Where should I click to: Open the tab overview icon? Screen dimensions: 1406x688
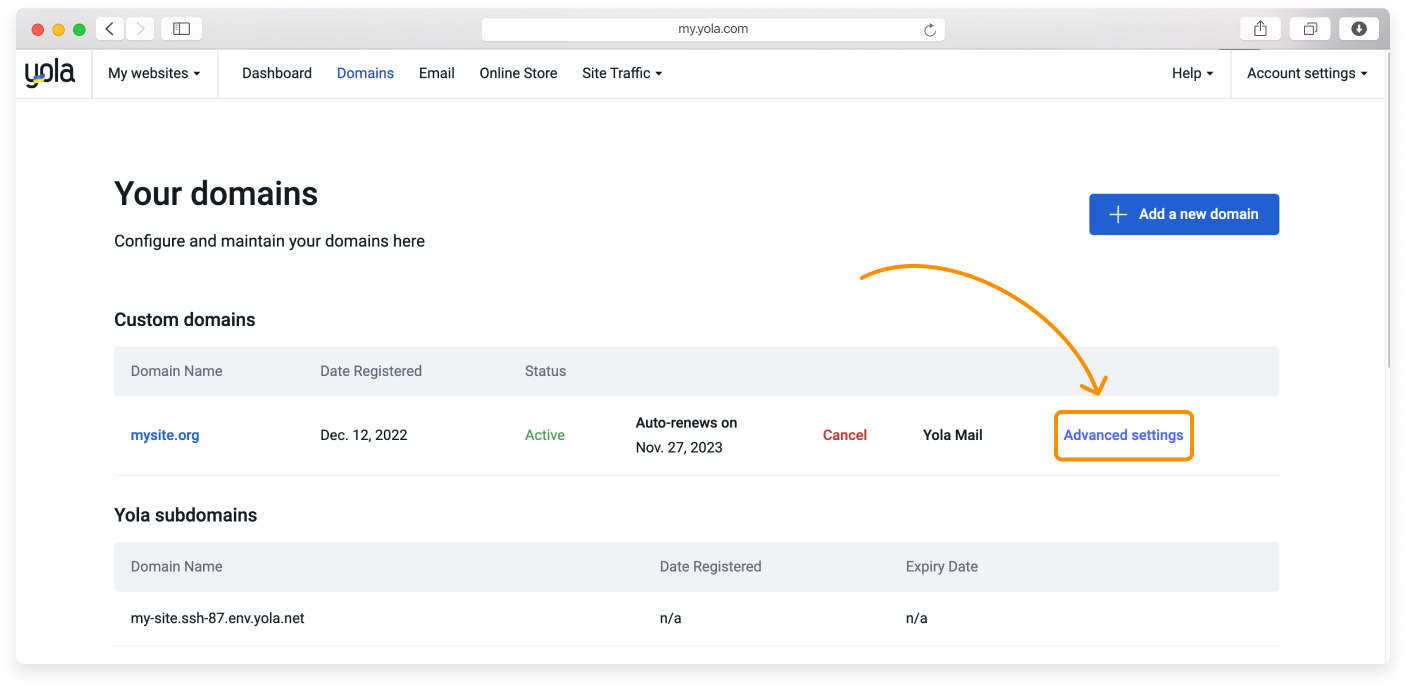click(1310, 28)
